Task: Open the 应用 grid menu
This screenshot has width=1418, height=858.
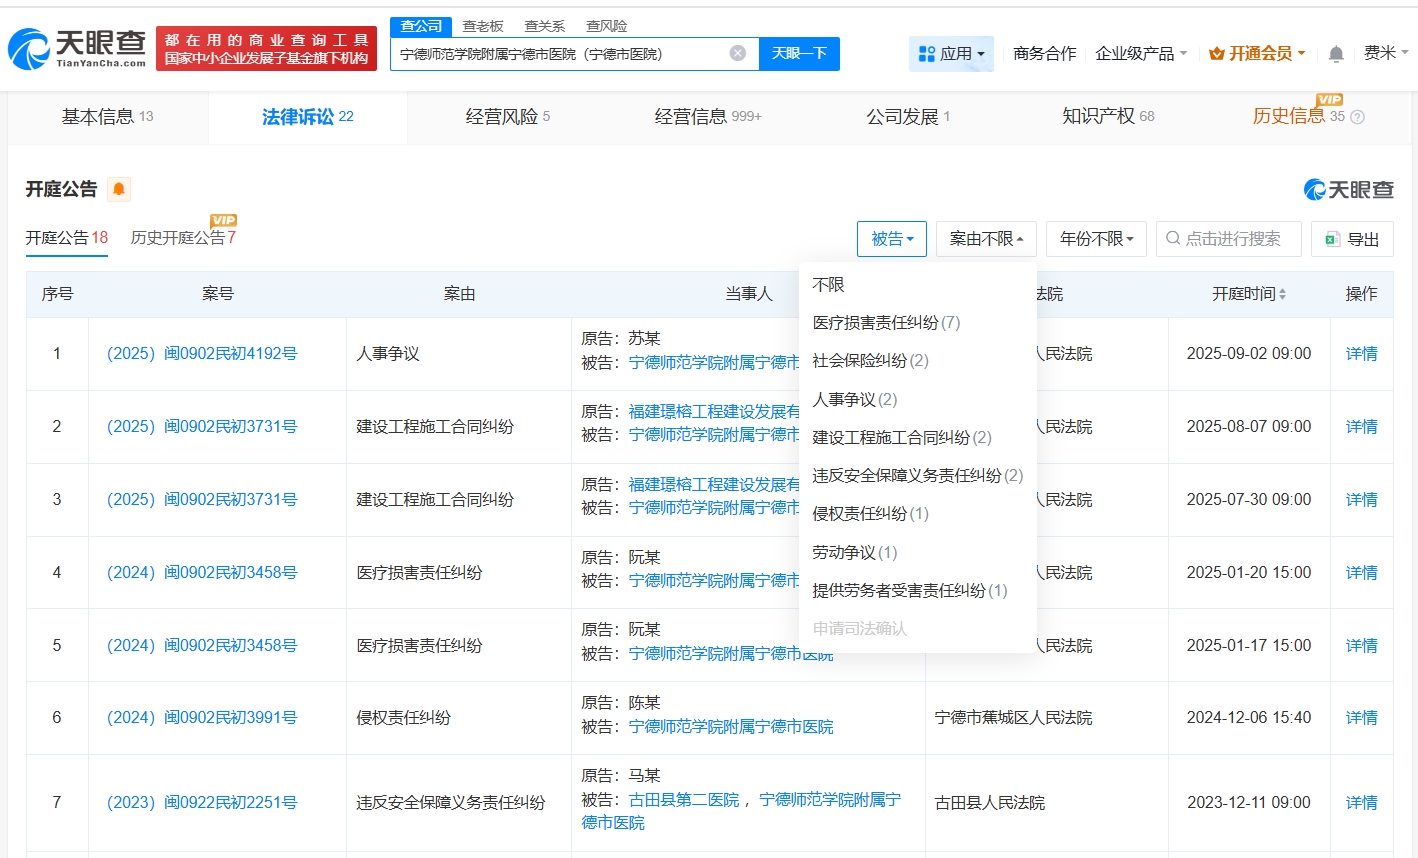Action: pos(951,54)
